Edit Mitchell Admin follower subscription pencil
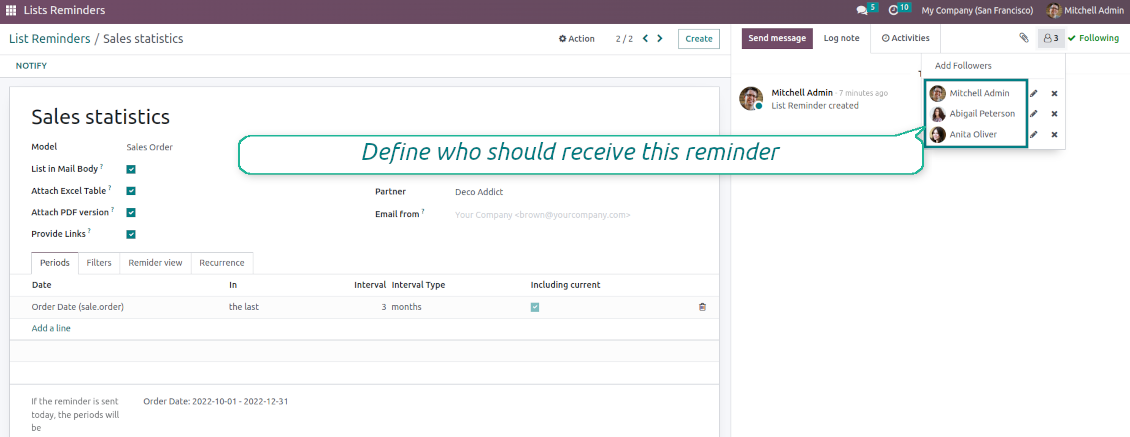Image resolution: width=1130 pixels, height=437 pixels. point(1034,94)
